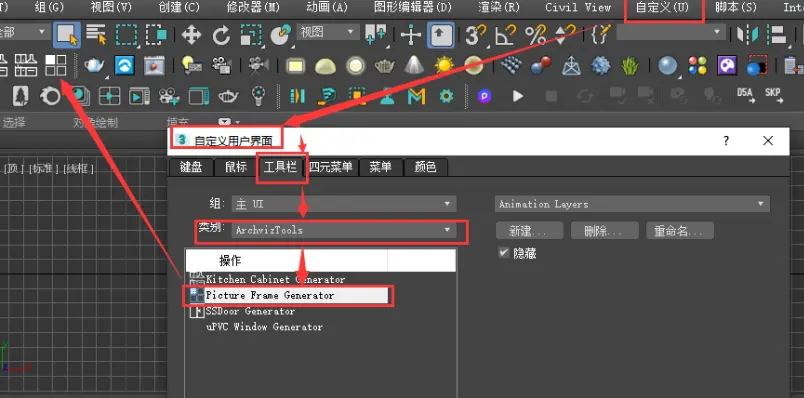Click the 删除... button
The height and width of the screenshot is (398, 804).
pyautogui.click(x=605, y=230)
